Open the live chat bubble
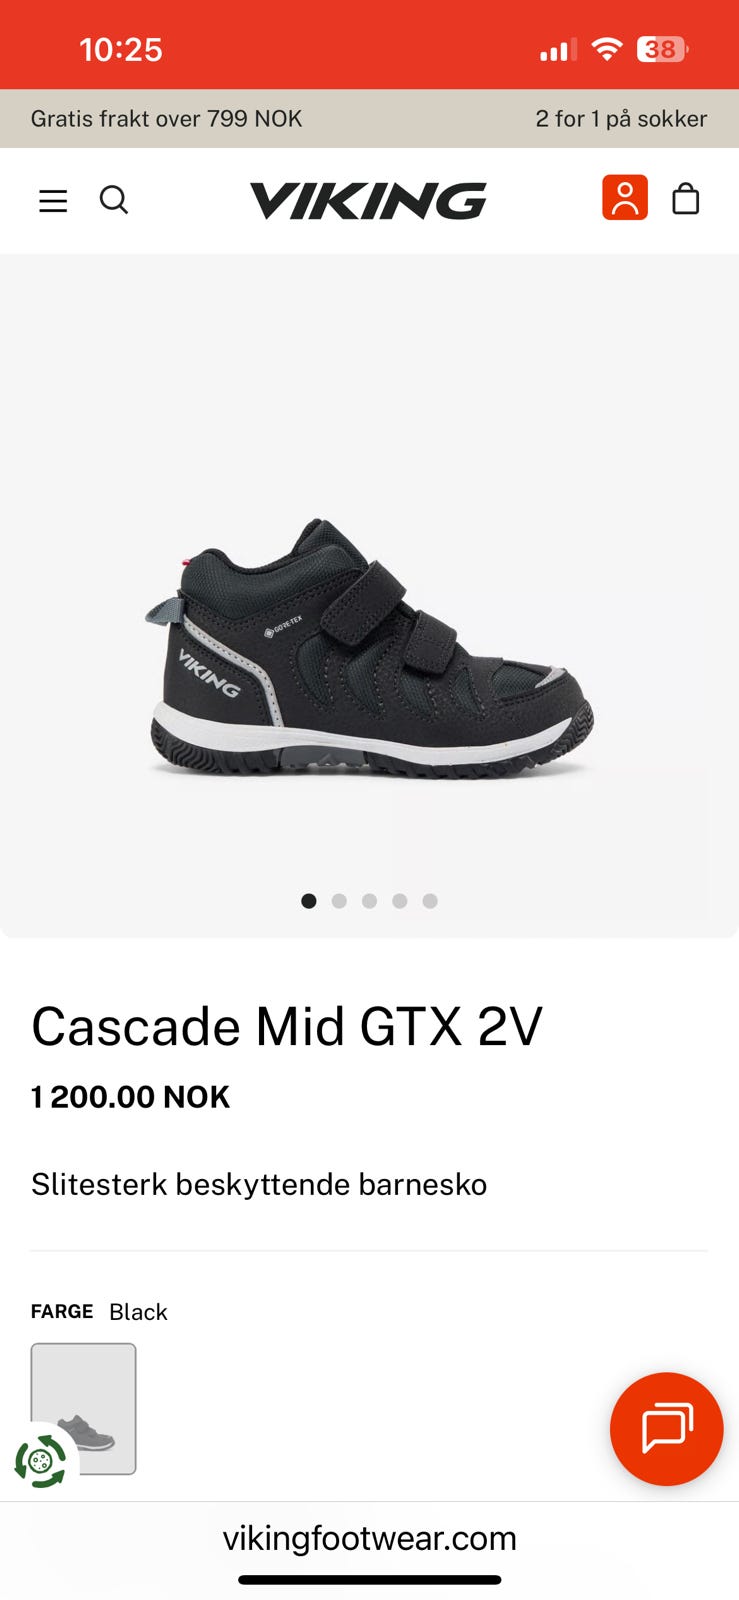The image size is (739, 1600). coord(666,1429)
